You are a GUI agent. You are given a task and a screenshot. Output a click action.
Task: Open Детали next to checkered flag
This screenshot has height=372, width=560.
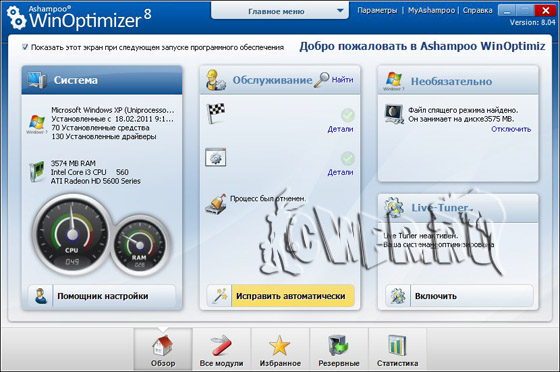(x=340, y=129)
